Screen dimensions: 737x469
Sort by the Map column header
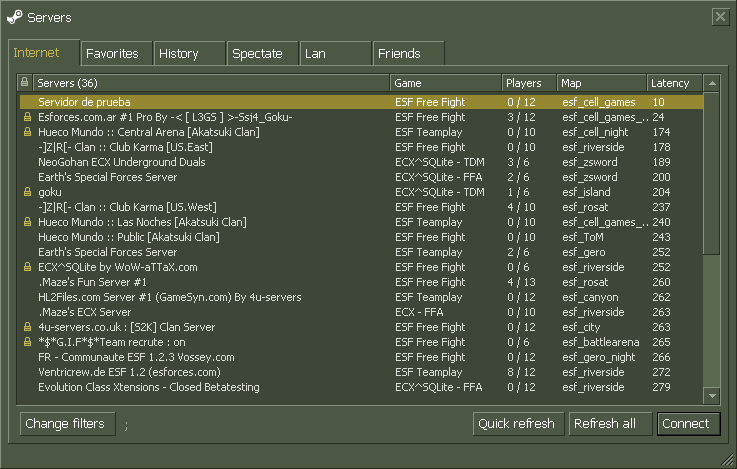602,83
